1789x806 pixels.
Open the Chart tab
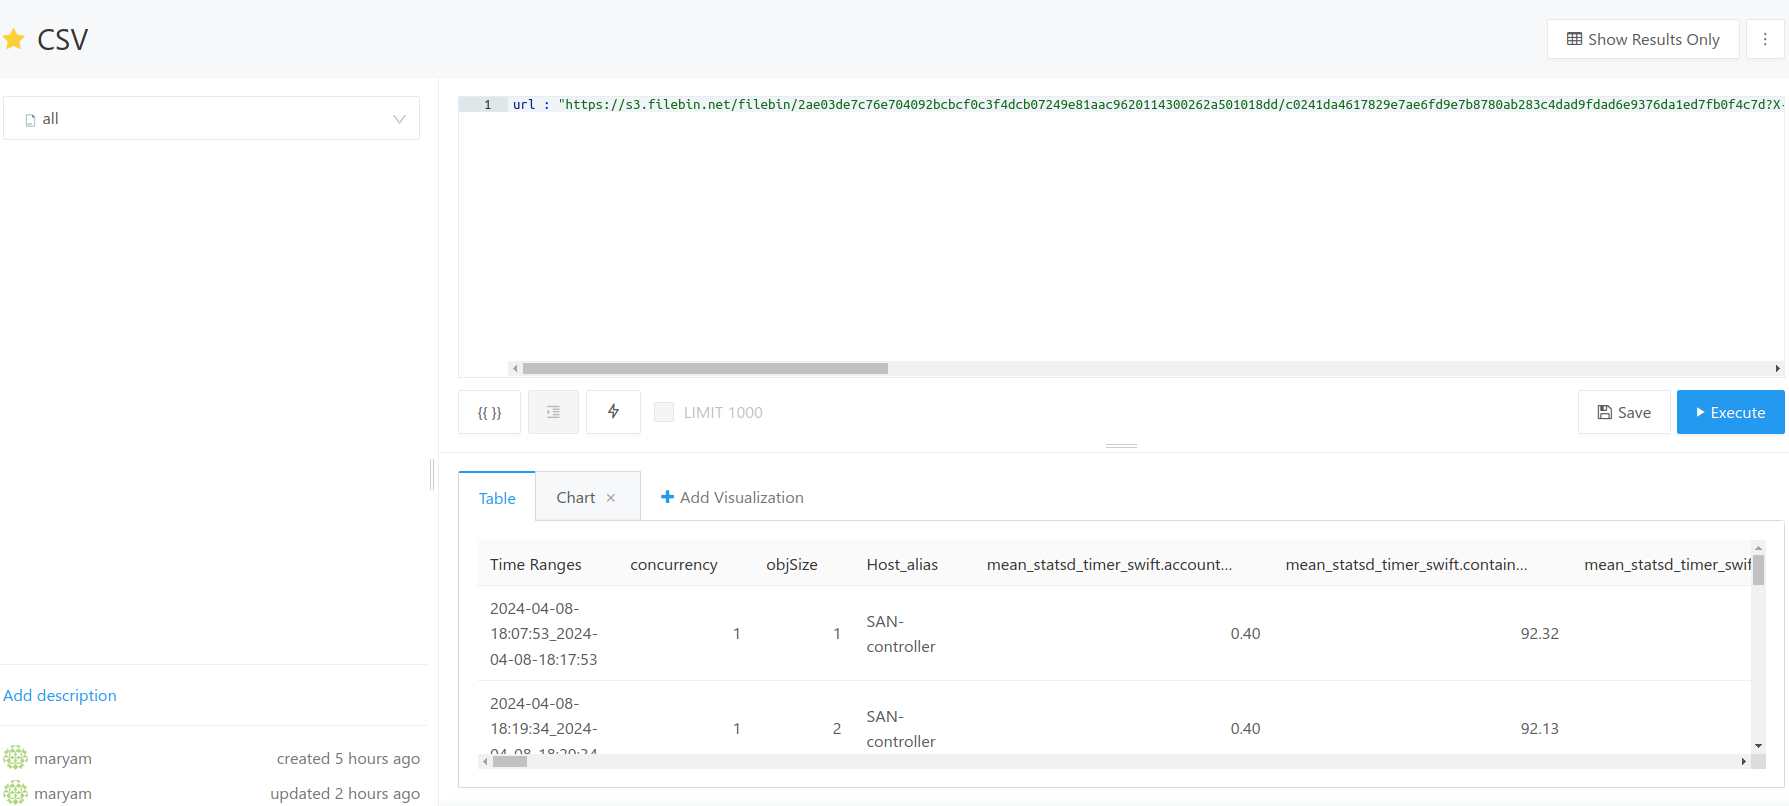[575, 498]
